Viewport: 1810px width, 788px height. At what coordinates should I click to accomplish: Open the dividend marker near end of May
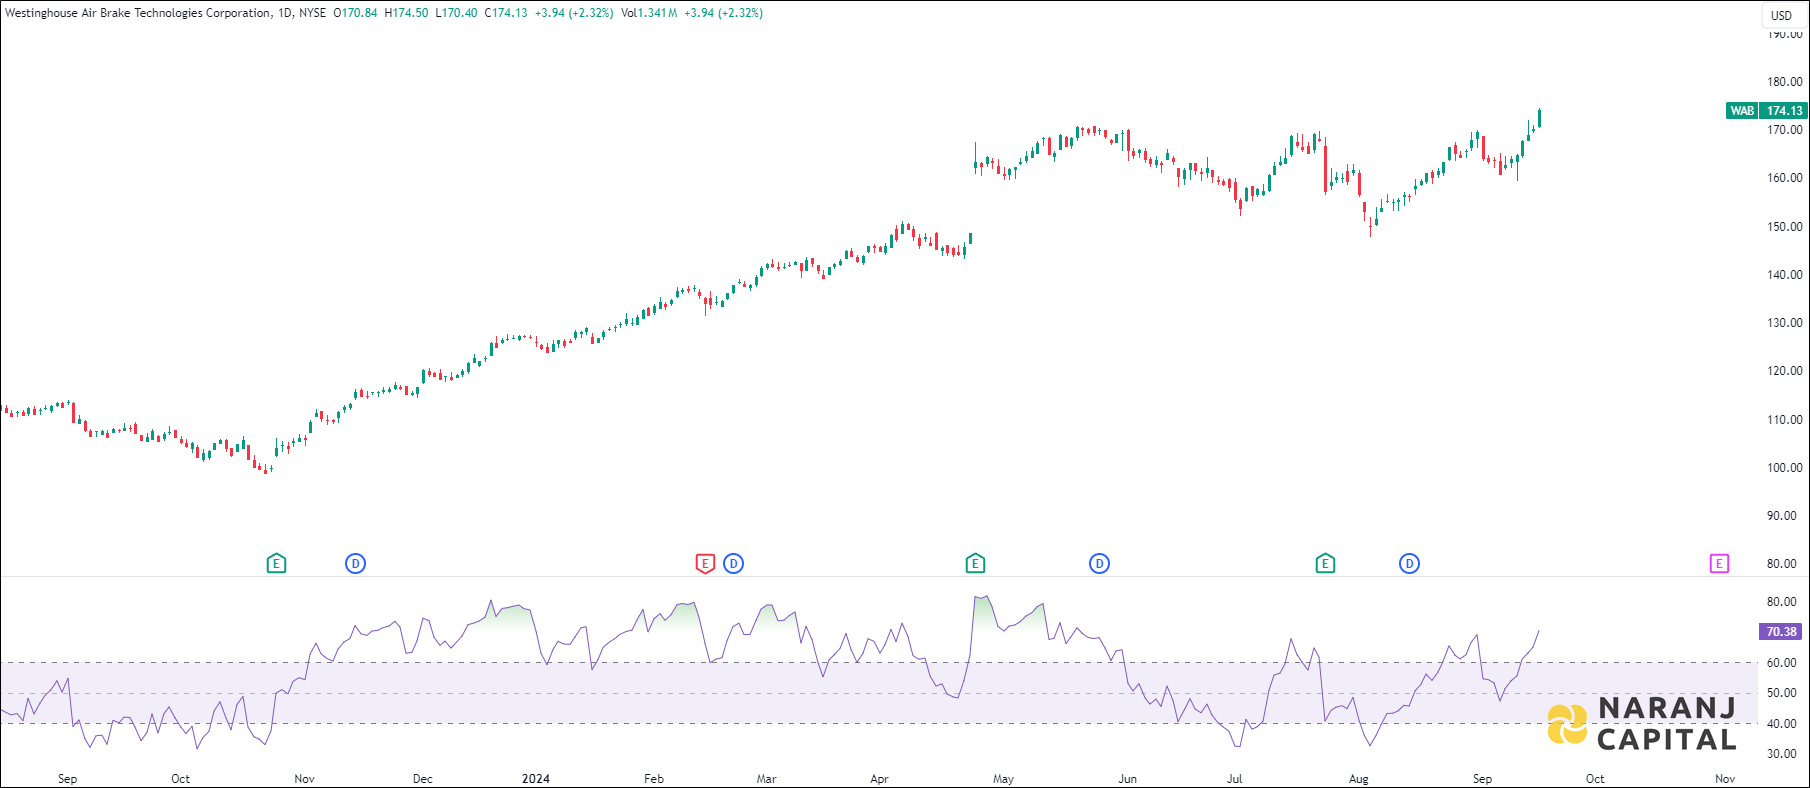1099,564
